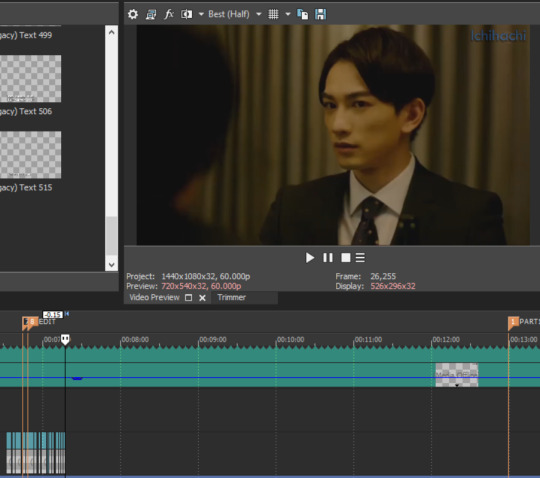The width and height of the screenshot is (540, 478).
Task: Copy snapshot to clipboard icon
Action: click(x=303, y=14)
